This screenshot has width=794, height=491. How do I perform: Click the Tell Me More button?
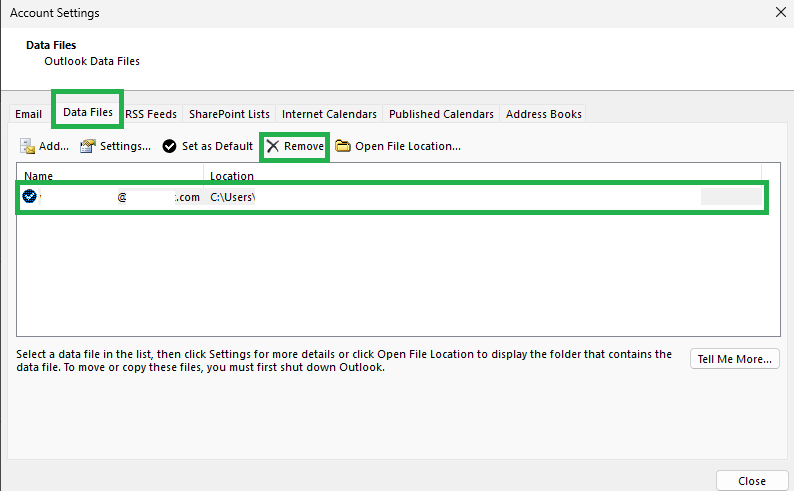(x=735, y=359)
